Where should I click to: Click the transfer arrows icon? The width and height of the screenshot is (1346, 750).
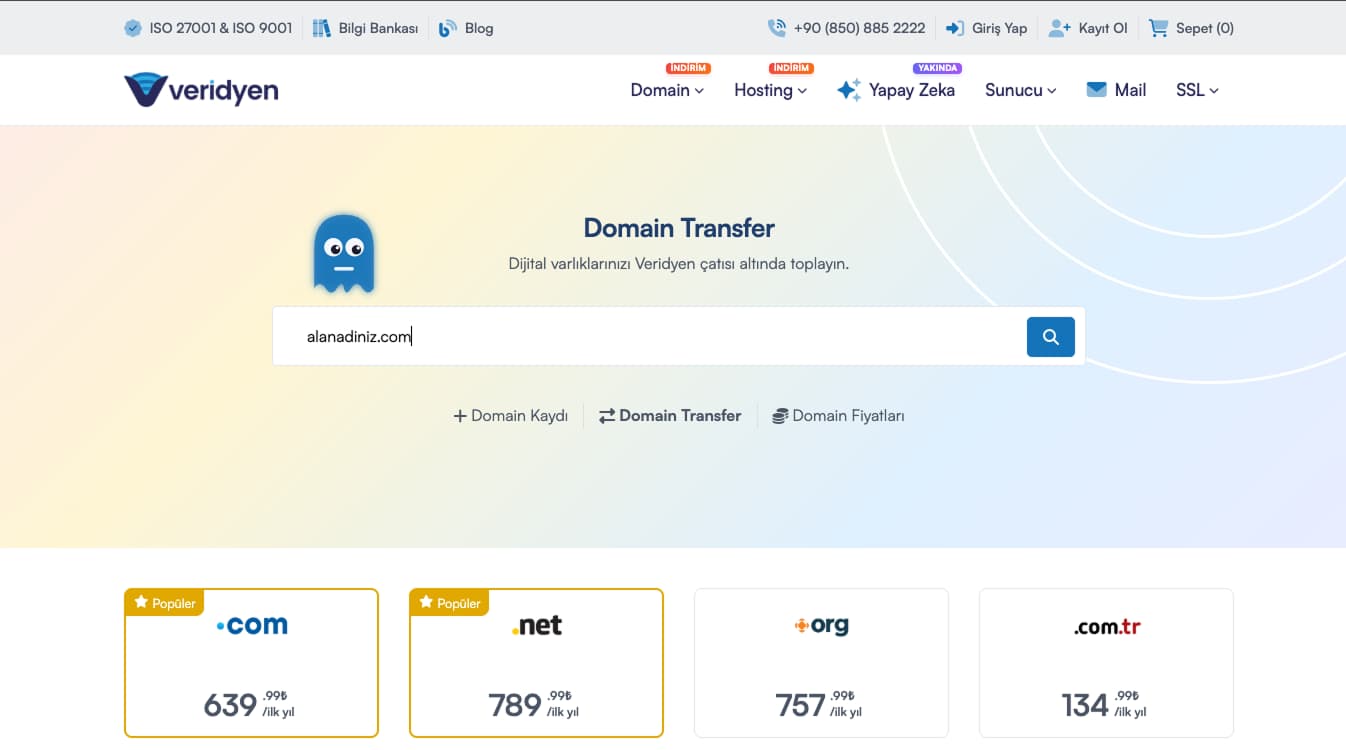click(607, 416)
